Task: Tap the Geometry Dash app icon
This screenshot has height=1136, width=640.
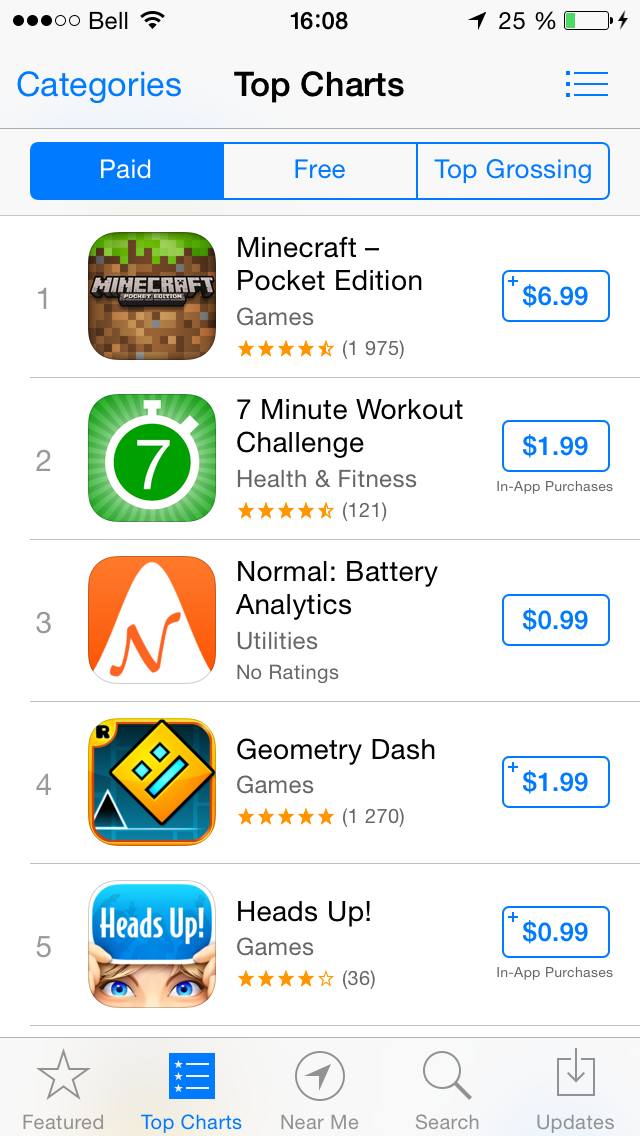Action: 152,782
